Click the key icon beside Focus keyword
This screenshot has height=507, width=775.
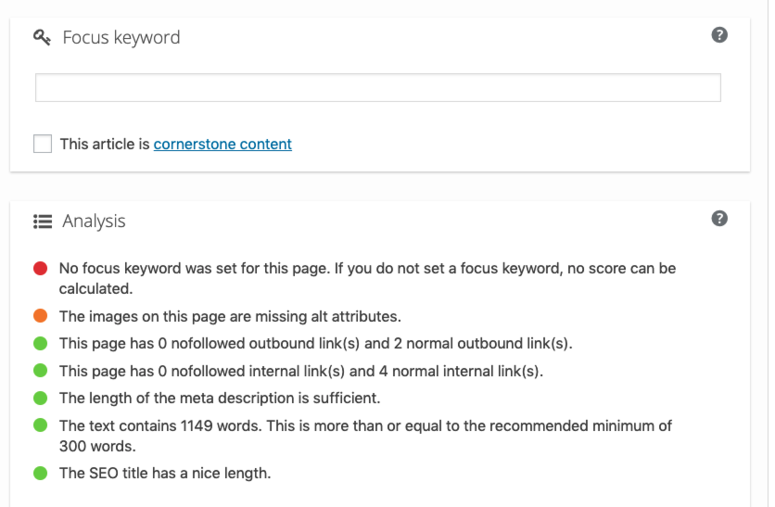tap(42, 38)
